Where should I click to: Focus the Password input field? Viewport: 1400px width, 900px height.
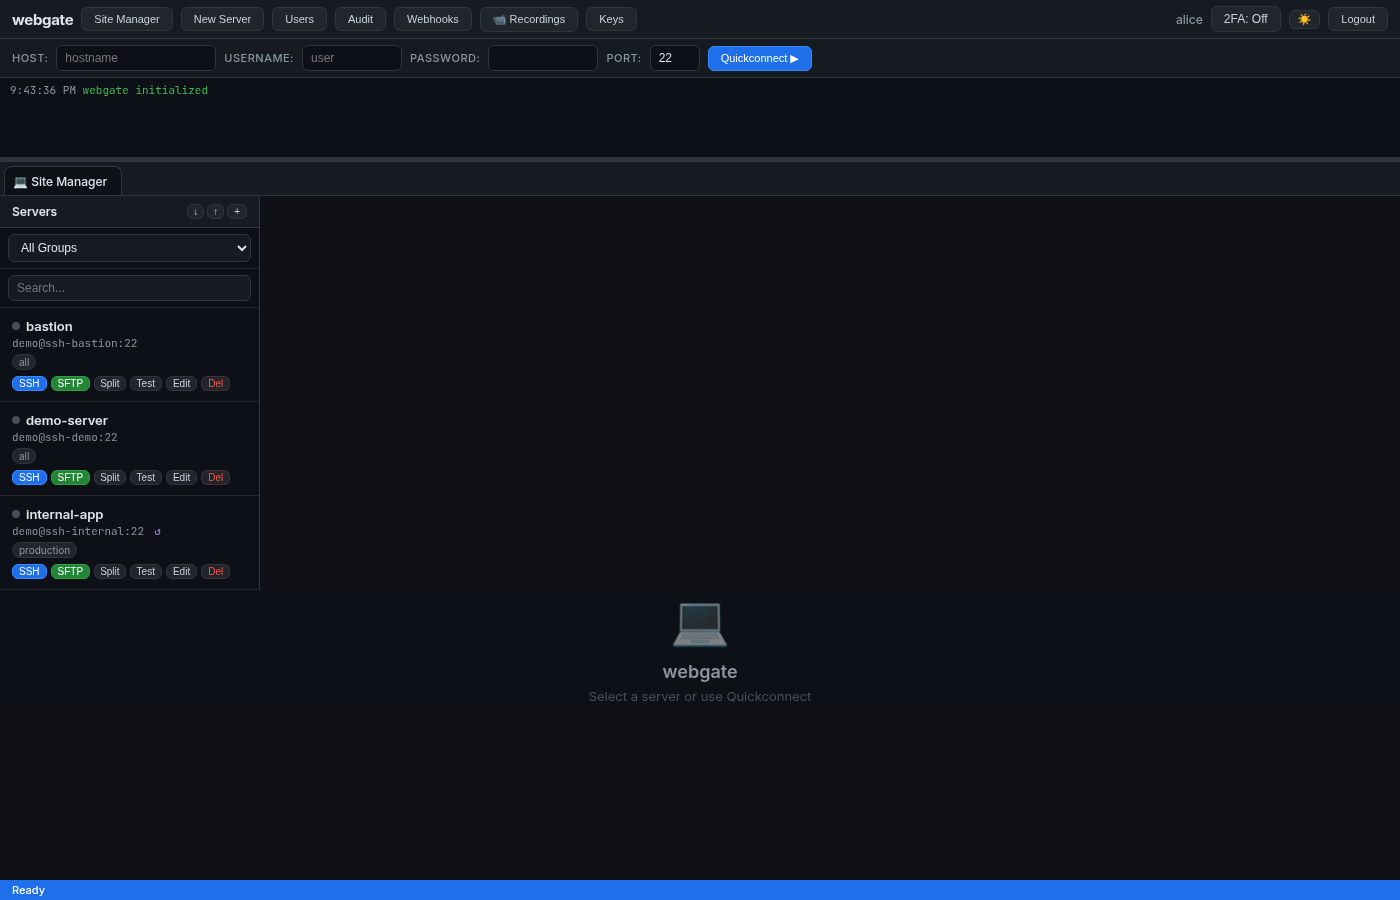click(543, 58)
